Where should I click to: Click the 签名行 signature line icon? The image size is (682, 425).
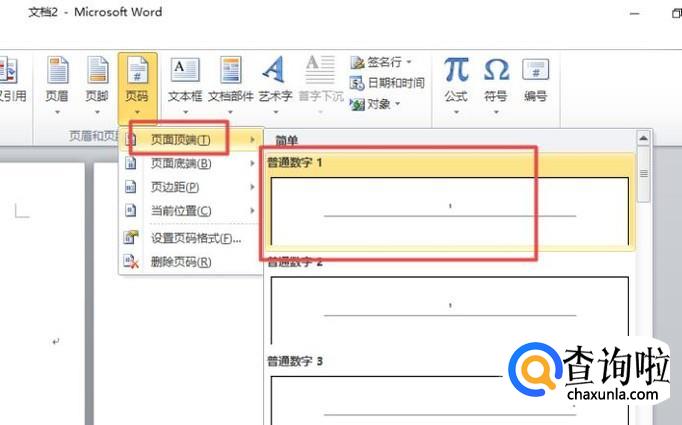click(357, 63)
